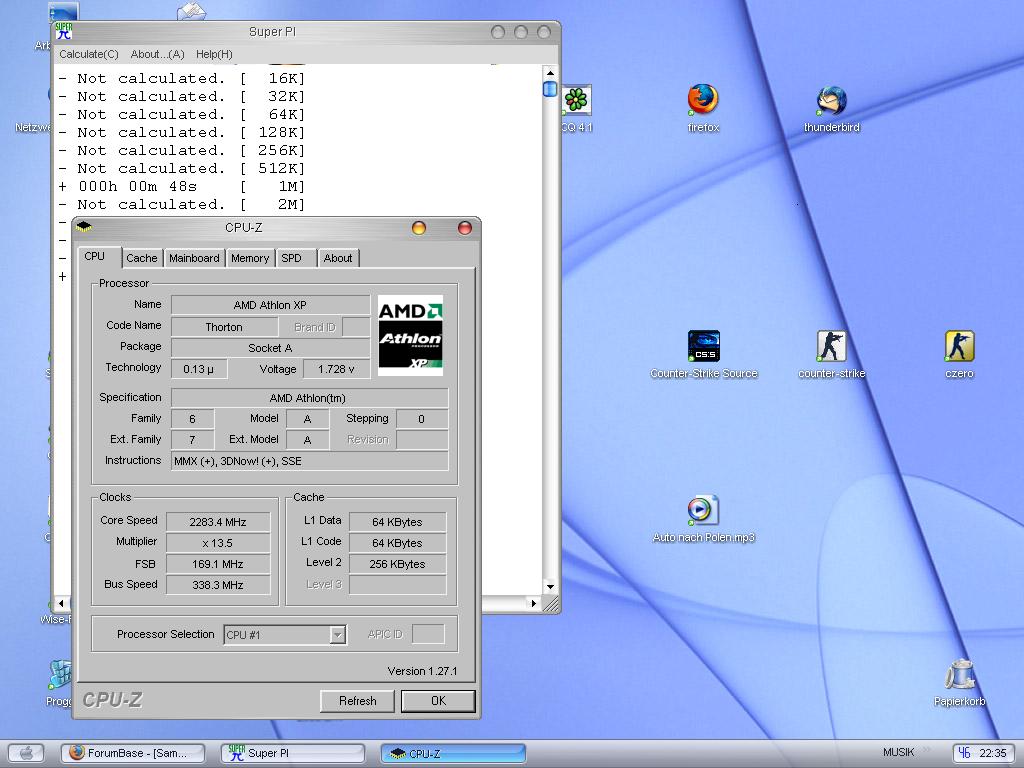The image size is (1024, 768).
Task: Click the Code Name field Thorton
Action: 224,327
